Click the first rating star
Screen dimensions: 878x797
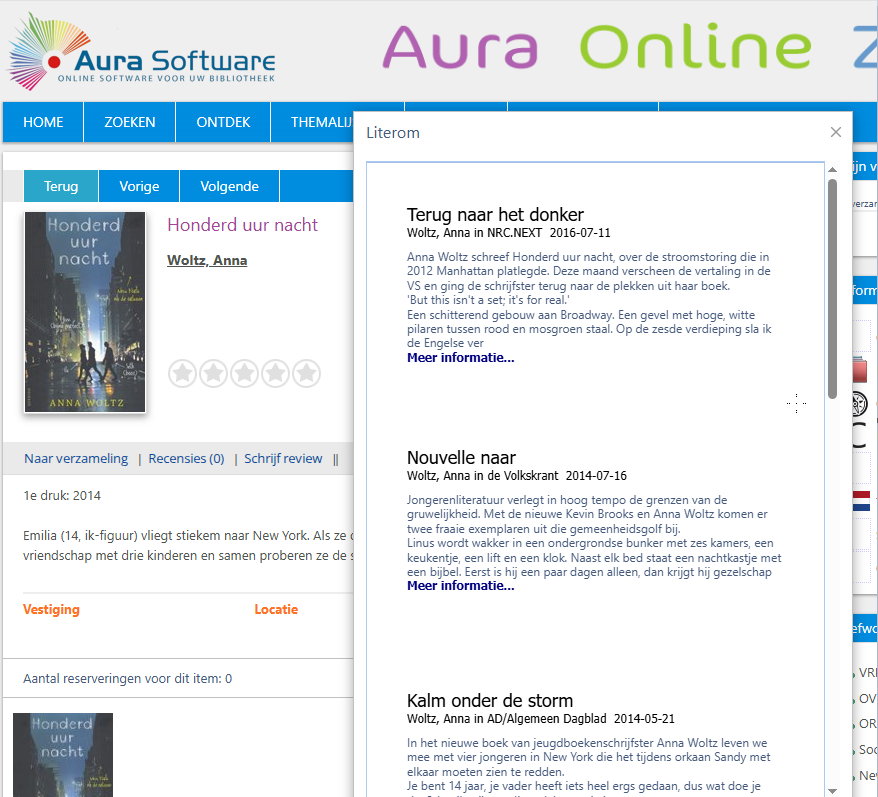tap(182, 374)
